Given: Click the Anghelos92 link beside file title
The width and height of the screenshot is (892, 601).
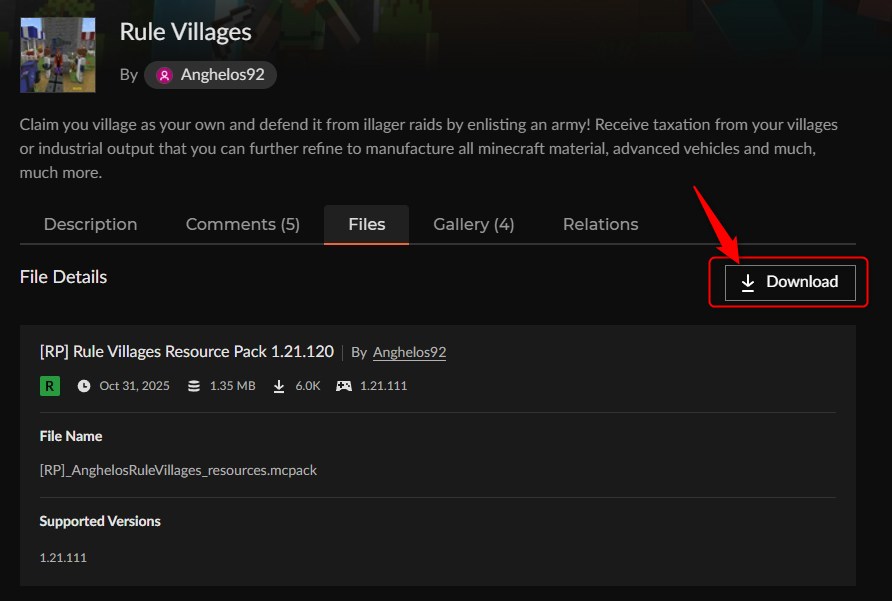Looking at the screenshot, I should point(409,352).
